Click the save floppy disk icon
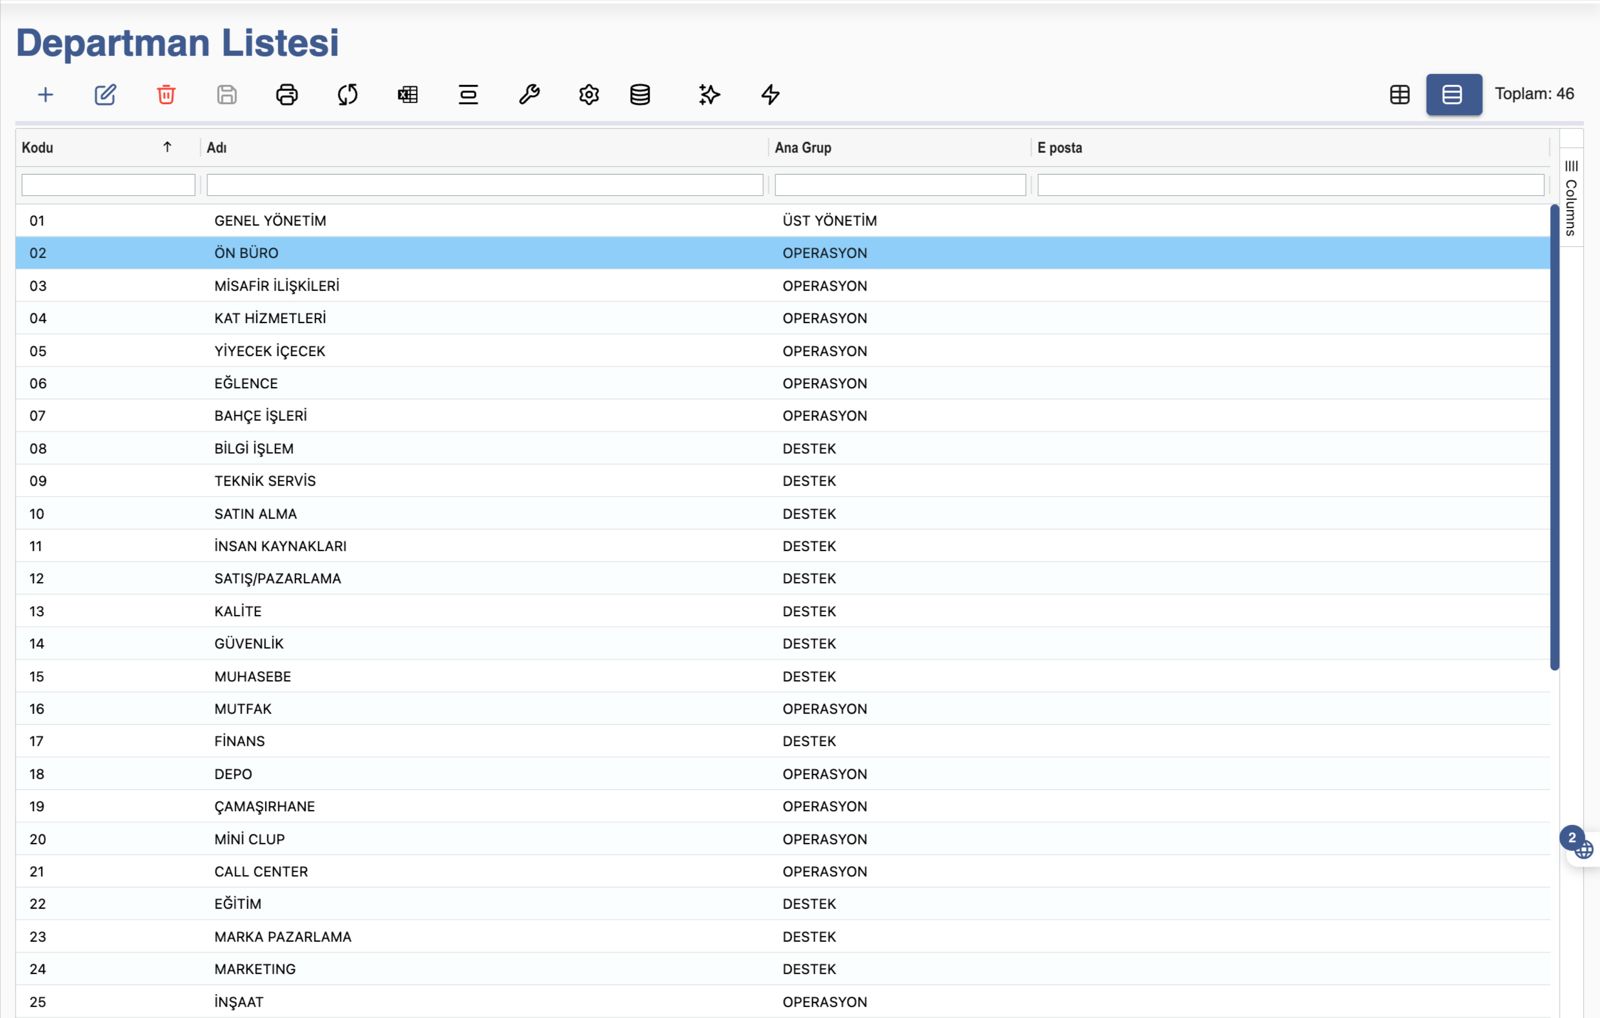Screen dimensions: 1600x1018 [x=227, y=95]
